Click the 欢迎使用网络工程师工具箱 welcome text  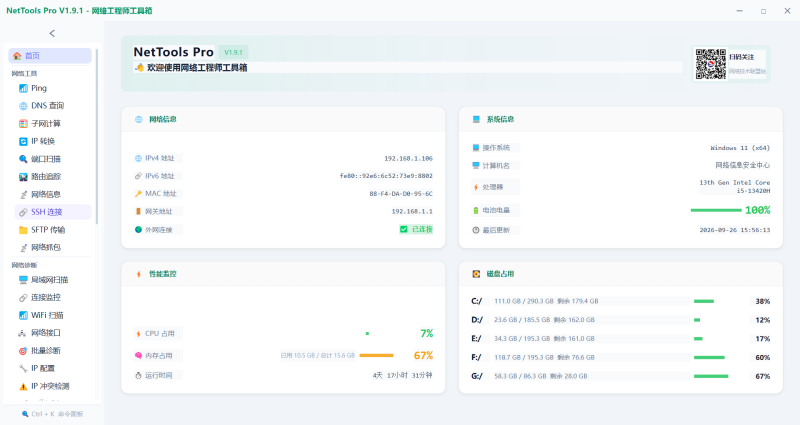(197, 68)
